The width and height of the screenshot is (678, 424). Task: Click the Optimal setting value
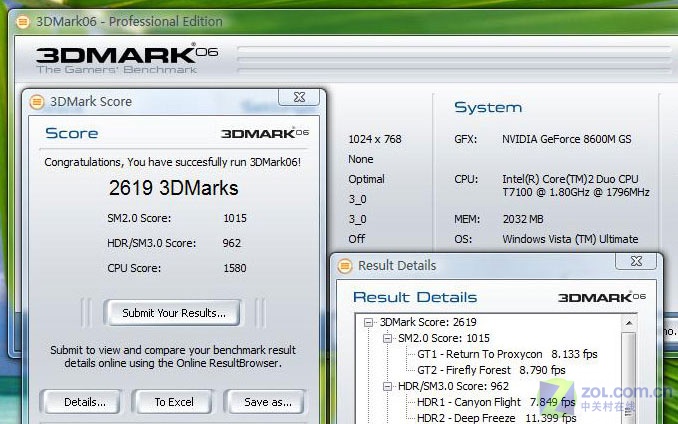point(366,179)
